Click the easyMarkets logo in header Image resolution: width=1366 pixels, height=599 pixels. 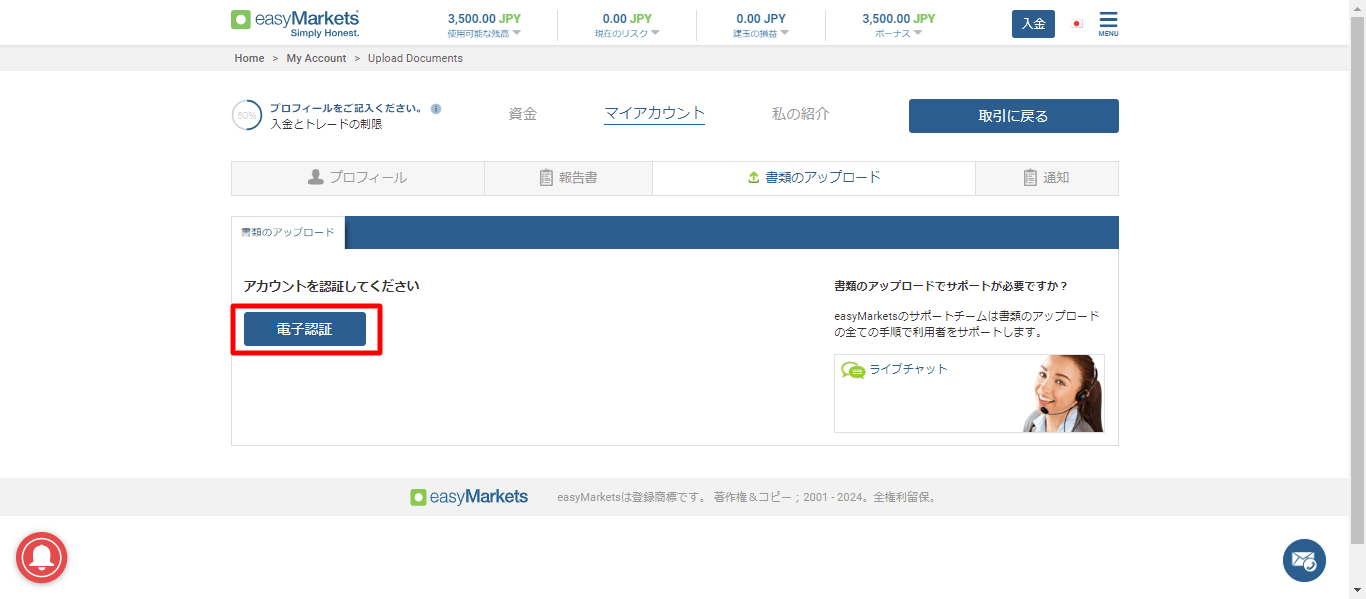[x=295, y=23]
